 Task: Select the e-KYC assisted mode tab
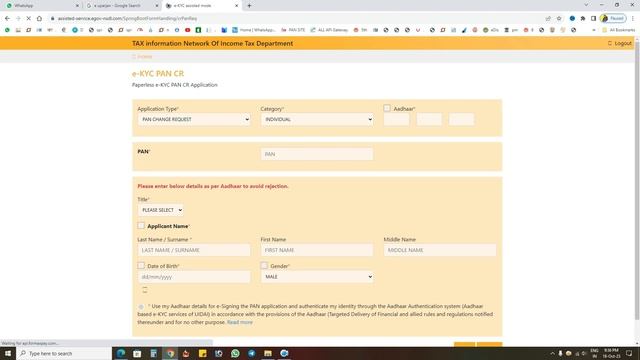tap(202, 6)
